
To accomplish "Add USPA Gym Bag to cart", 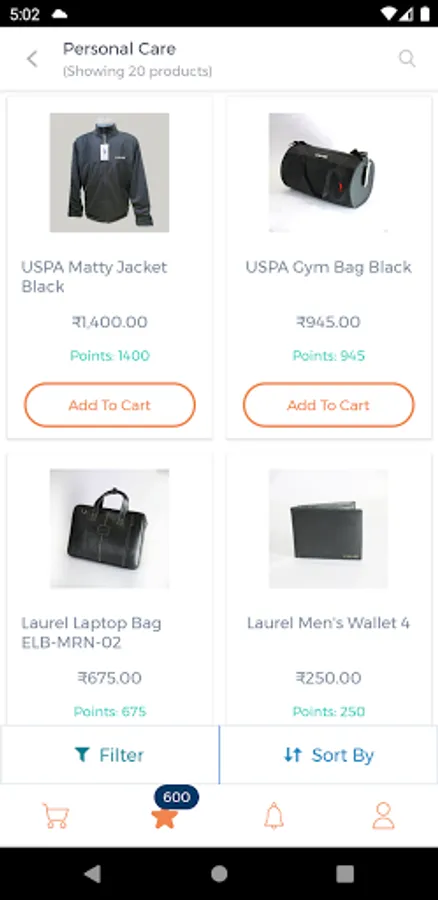I will (328, 405).
